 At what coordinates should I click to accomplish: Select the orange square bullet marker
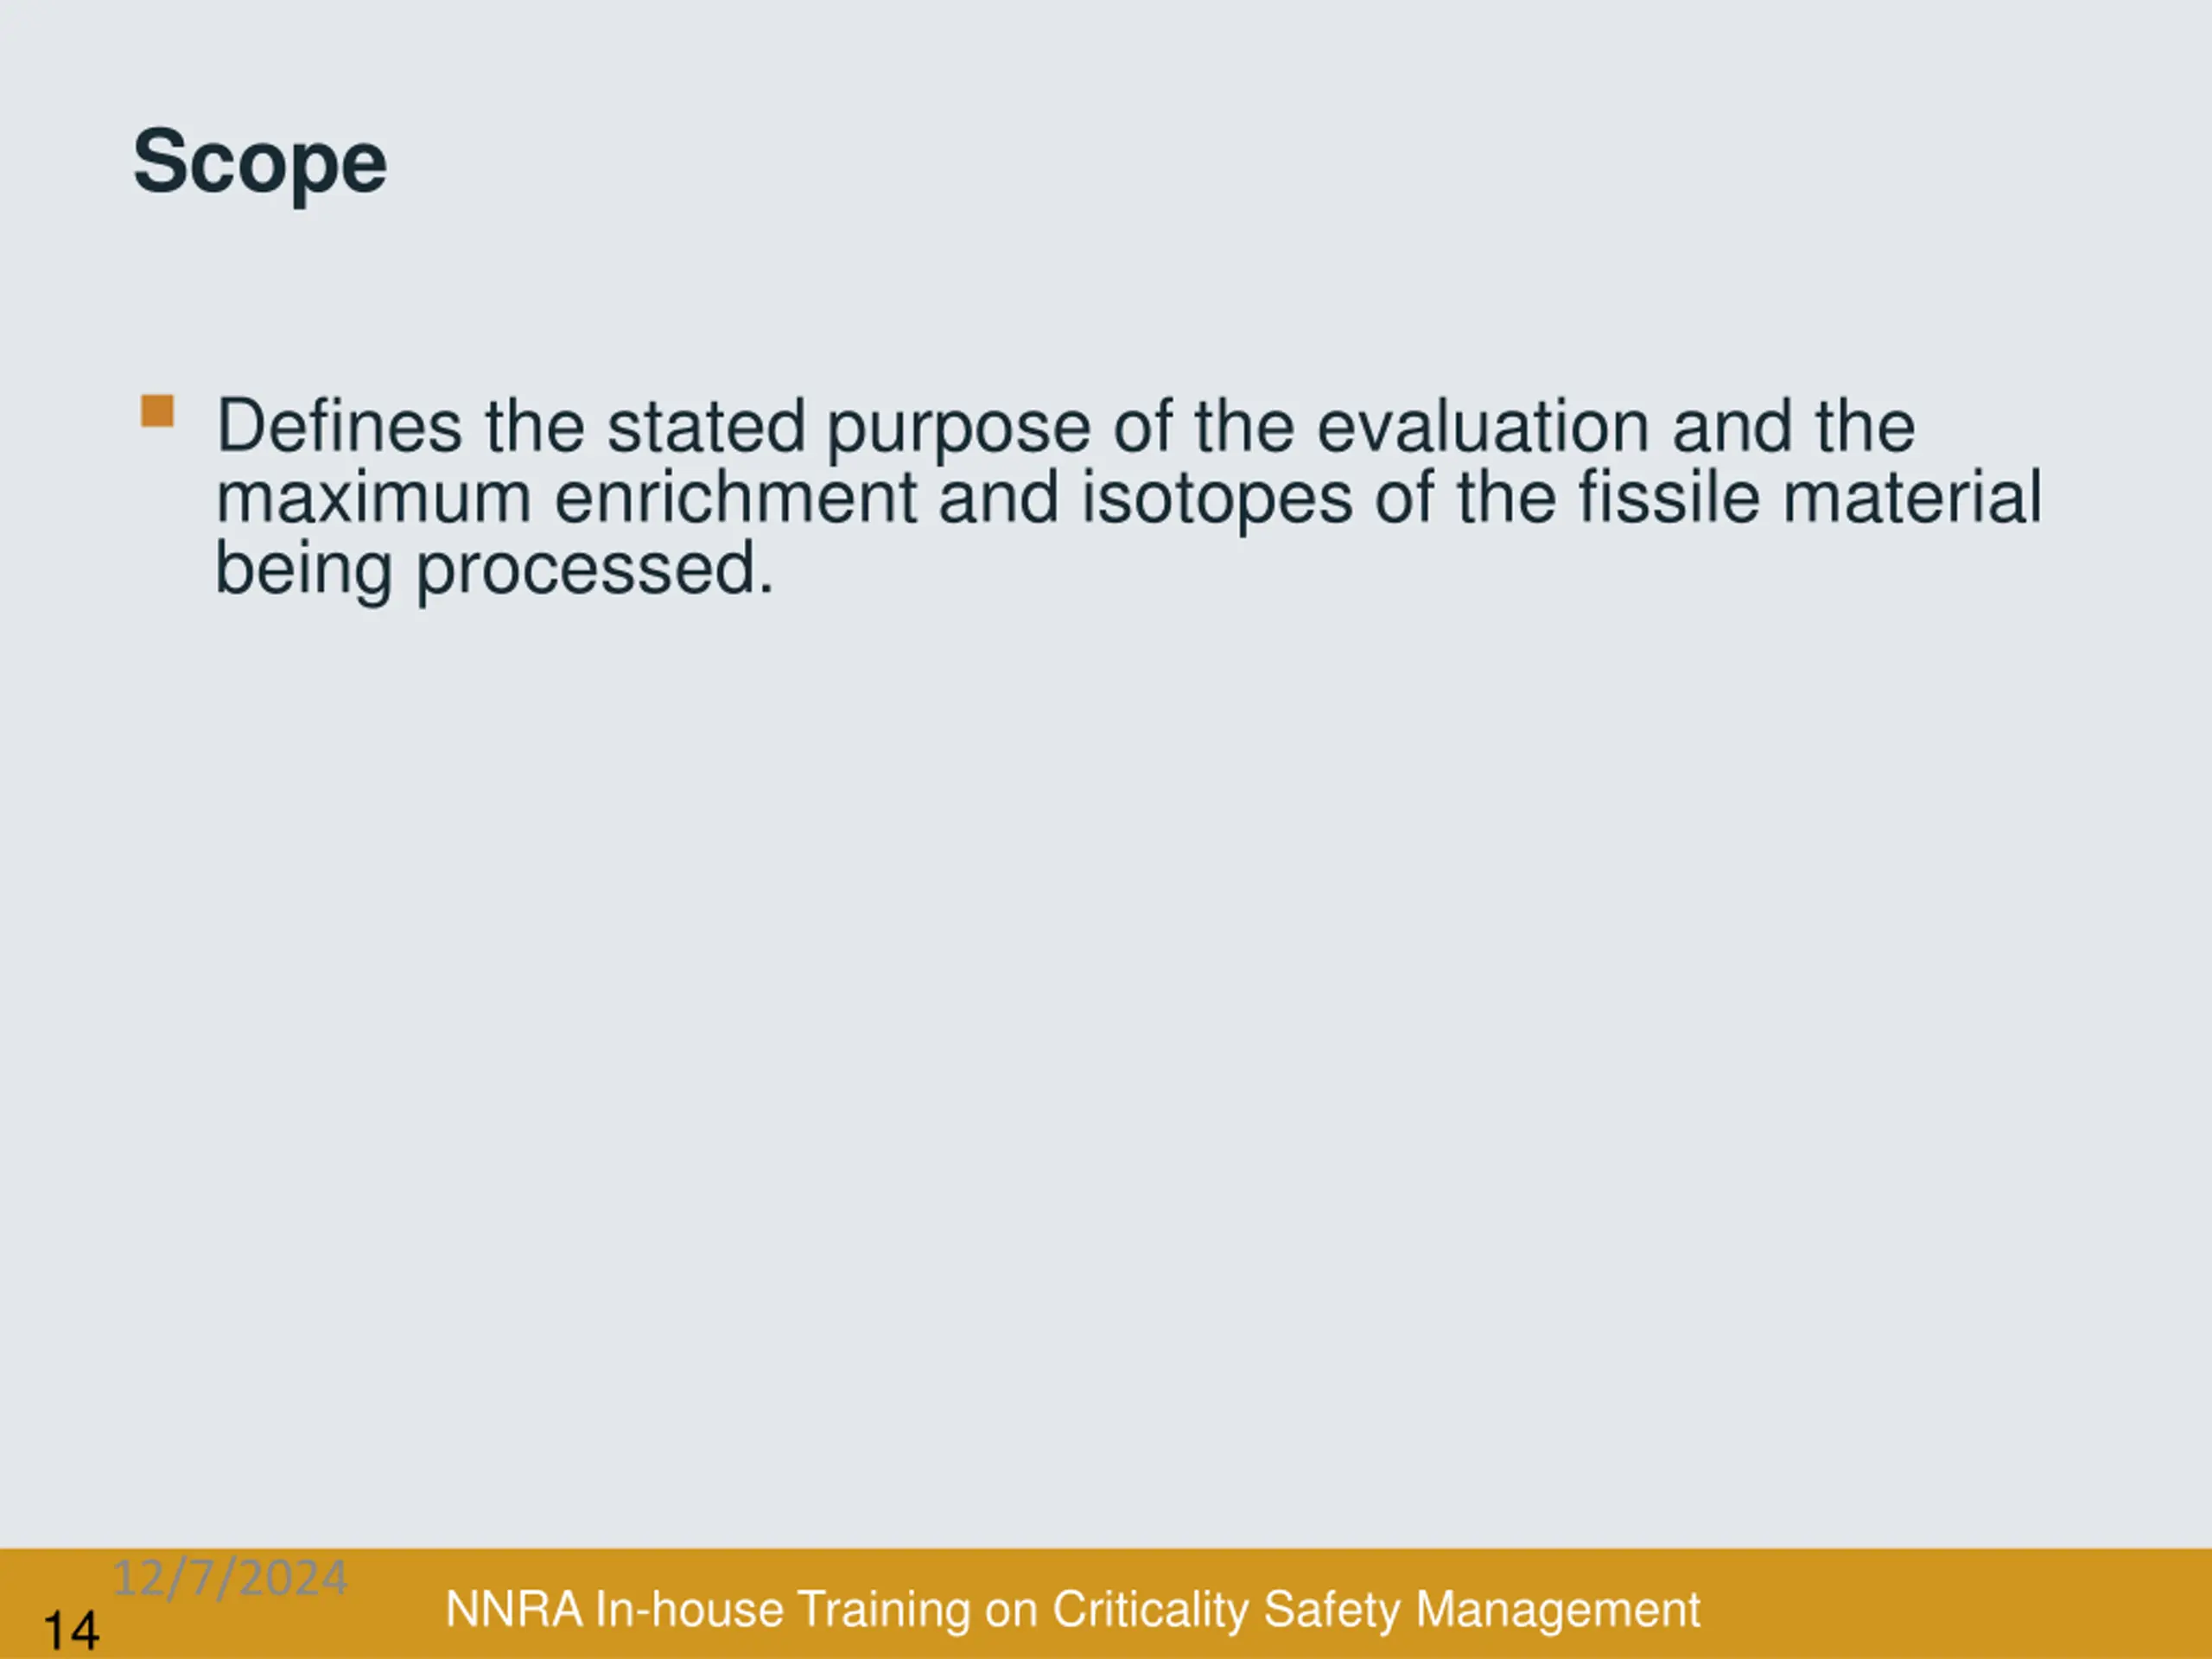click(x=157, y=411)
